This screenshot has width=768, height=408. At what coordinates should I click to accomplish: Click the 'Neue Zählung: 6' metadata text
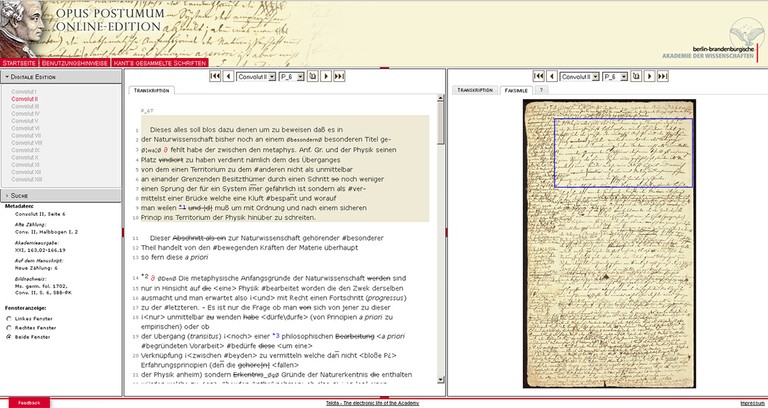(36, 268)
